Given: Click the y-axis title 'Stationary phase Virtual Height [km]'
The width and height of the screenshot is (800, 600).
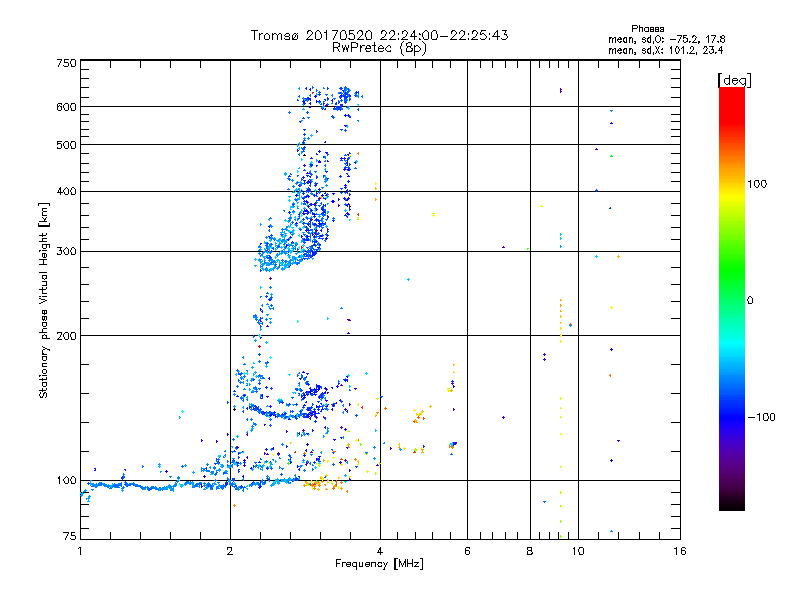Looking at the screenshot, I should point(43,300).
